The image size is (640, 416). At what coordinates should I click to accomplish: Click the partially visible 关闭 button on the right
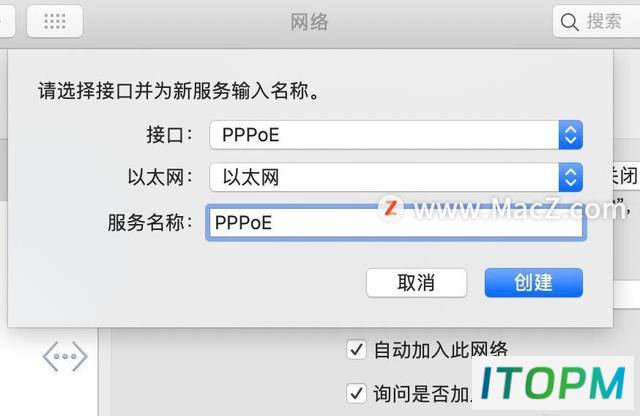[x=624, y=176]
